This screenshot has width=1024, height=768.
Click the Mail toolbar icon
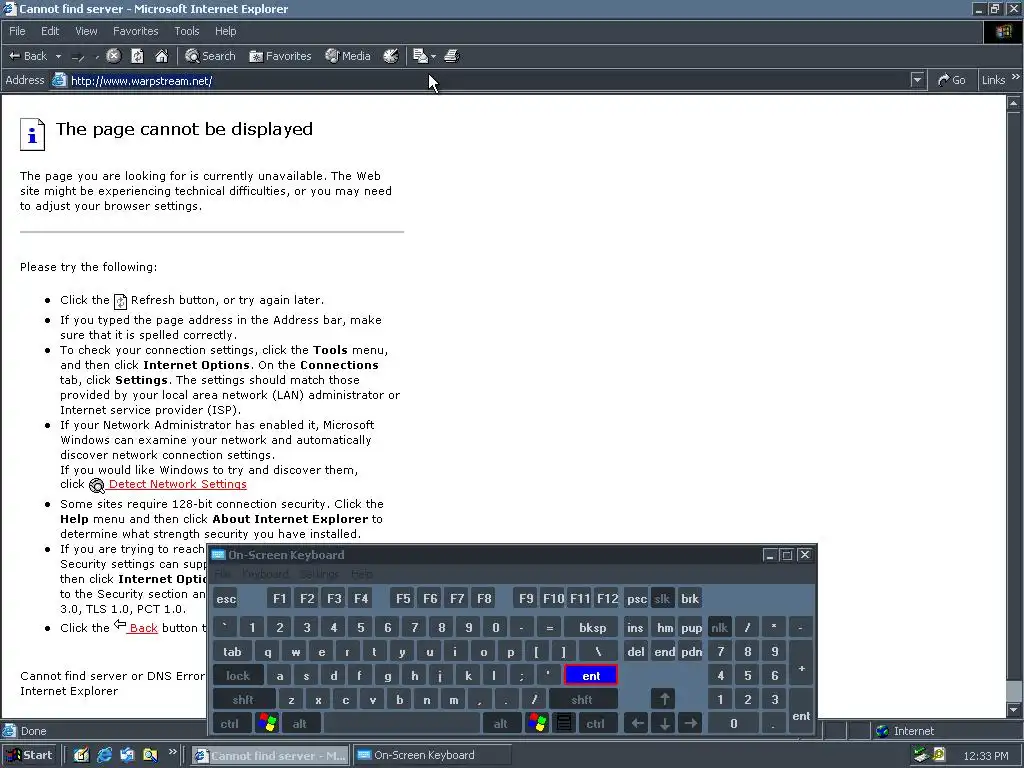421,56
